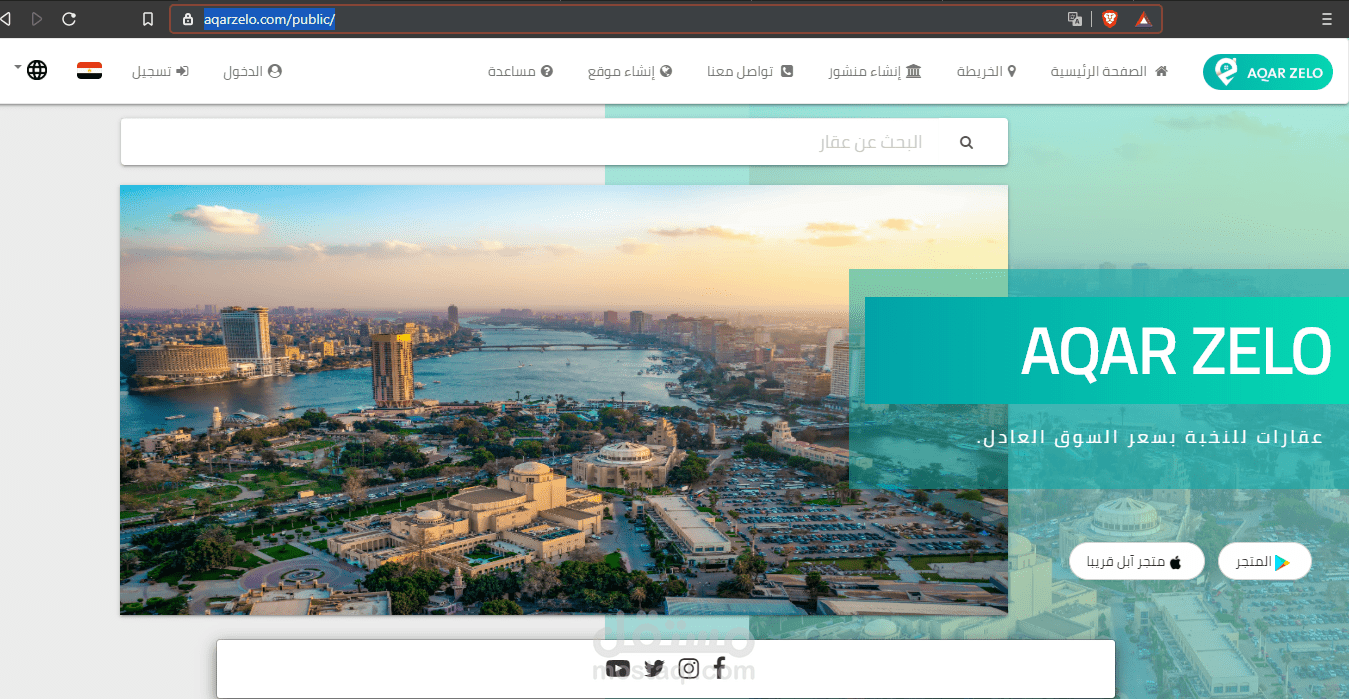Image resolution: width=1349 pixels, height=699 pixels.
Task: Open the الخريطة map page
Action: (987, 72)
